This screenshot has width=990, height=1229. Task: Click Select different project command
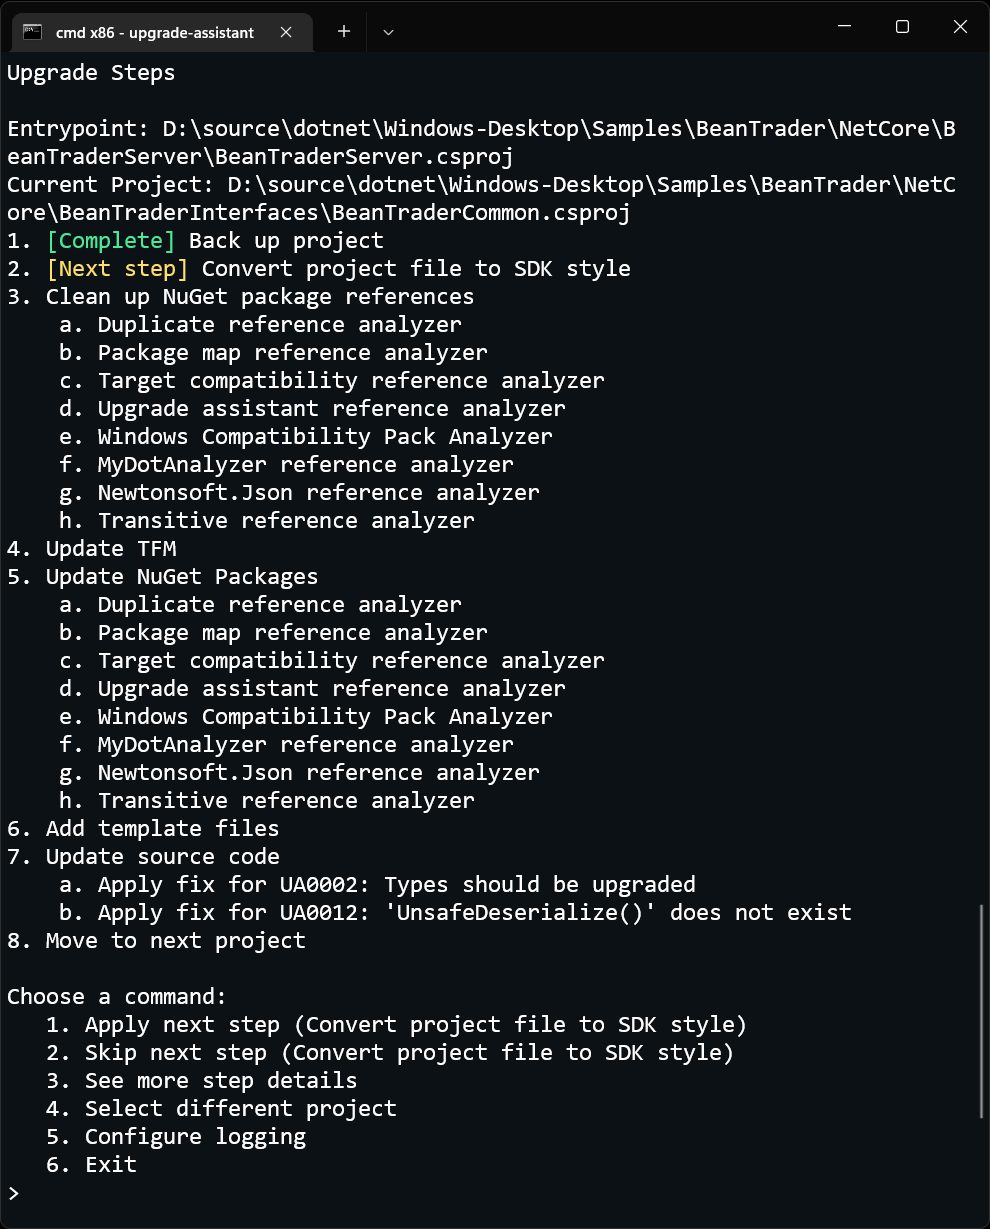240,1109
